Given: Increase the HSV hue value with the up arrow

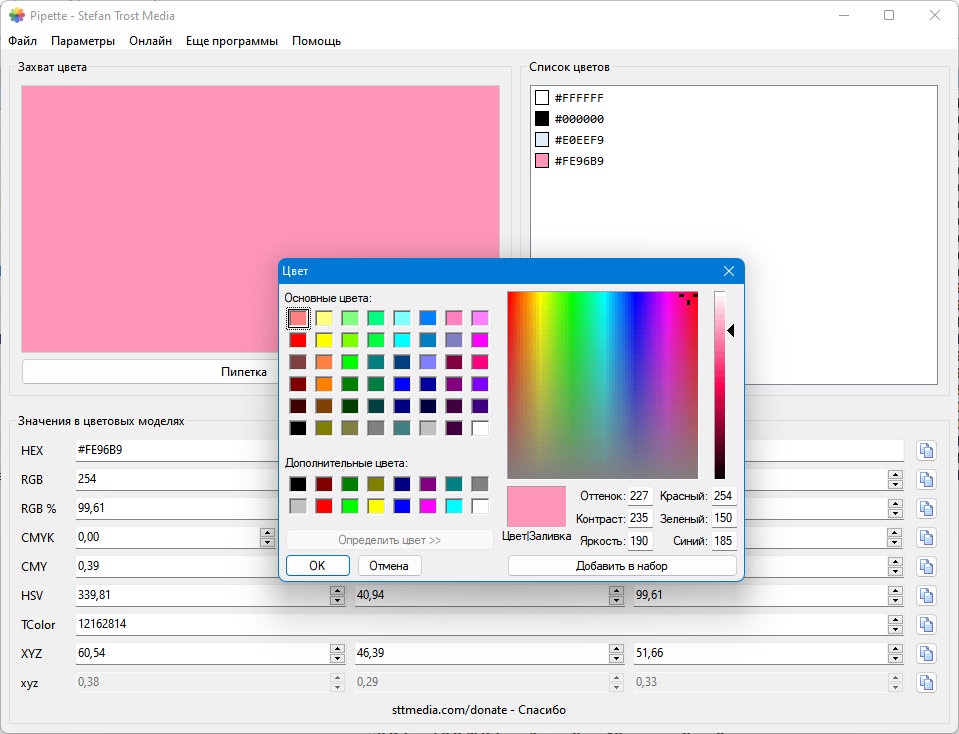Looking at the screenshot, I should tap(337, 590).
